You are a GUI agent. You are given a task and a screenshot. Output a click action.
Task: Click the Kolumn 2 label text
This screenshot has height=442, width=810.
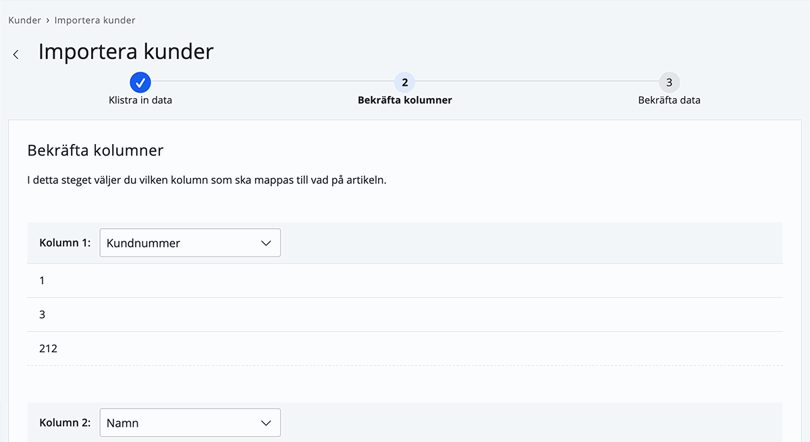65,423
